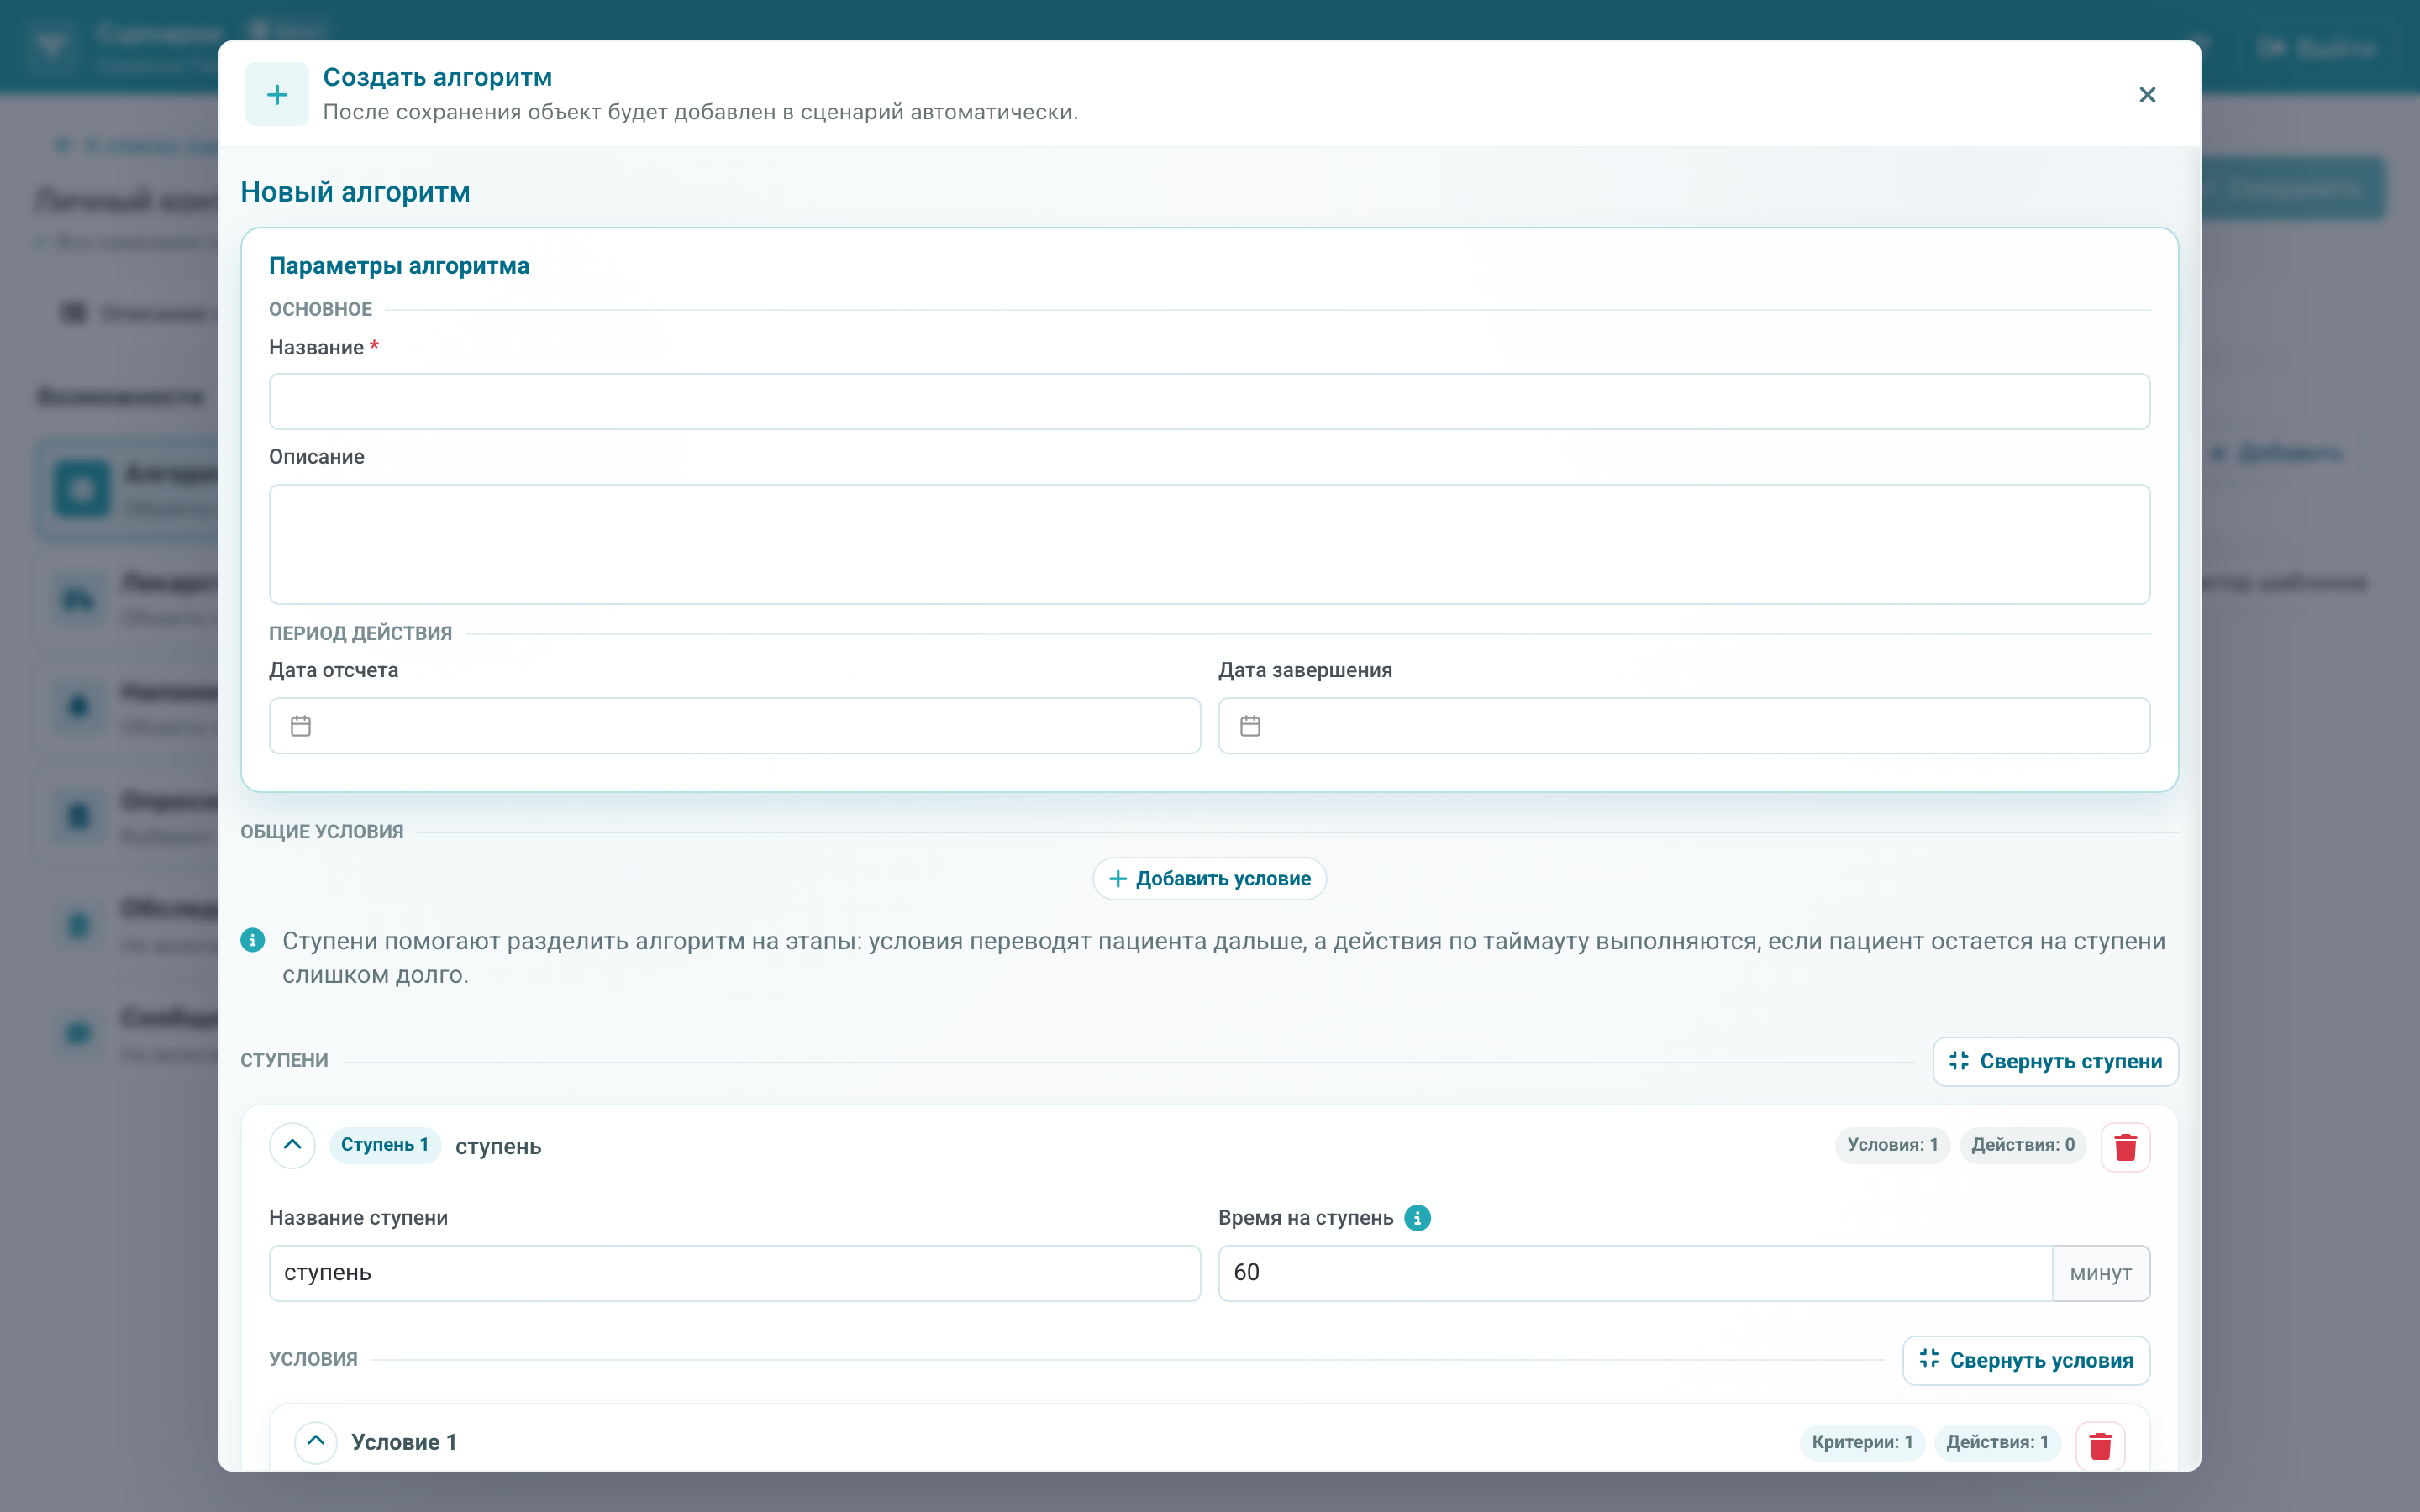Click the УСЛОВИЯ section label inside Ступень 1

tap(313, 1360)
